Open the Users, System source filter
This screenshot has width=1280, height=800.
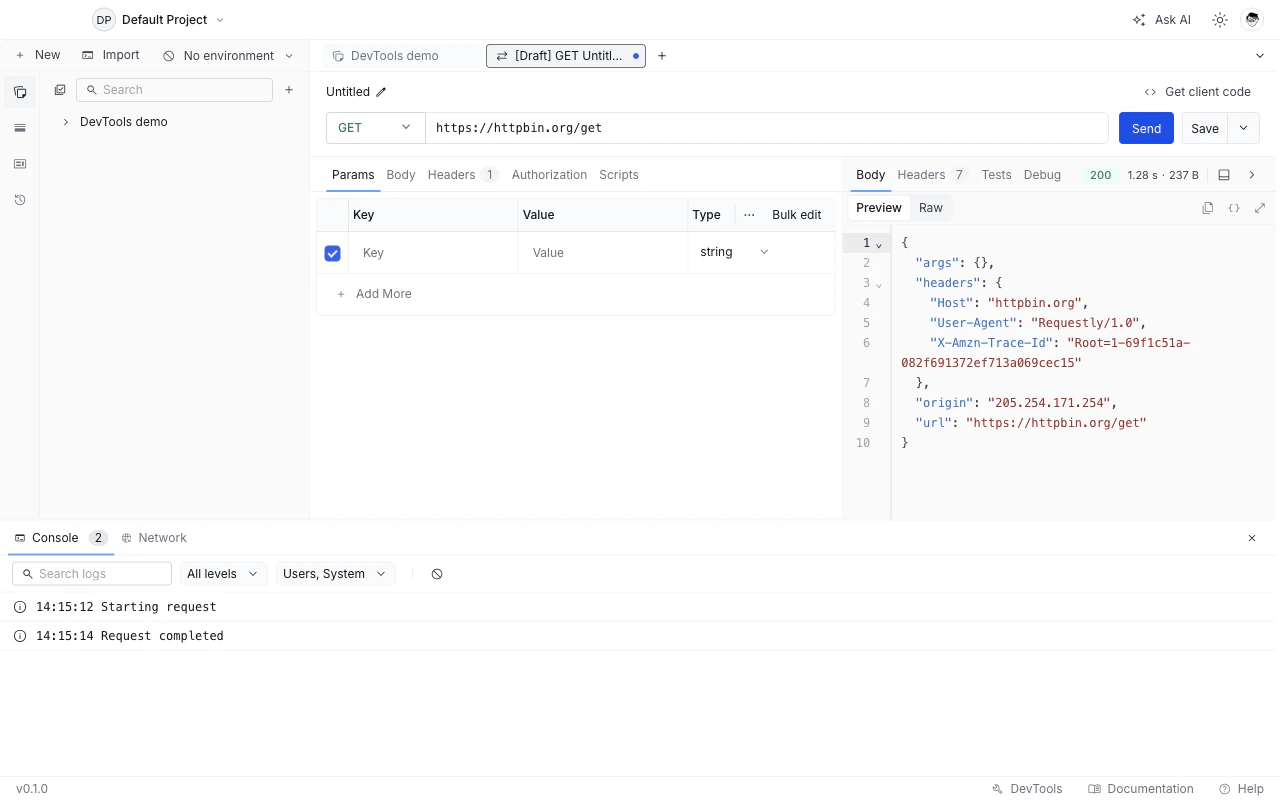pos(335,574)
